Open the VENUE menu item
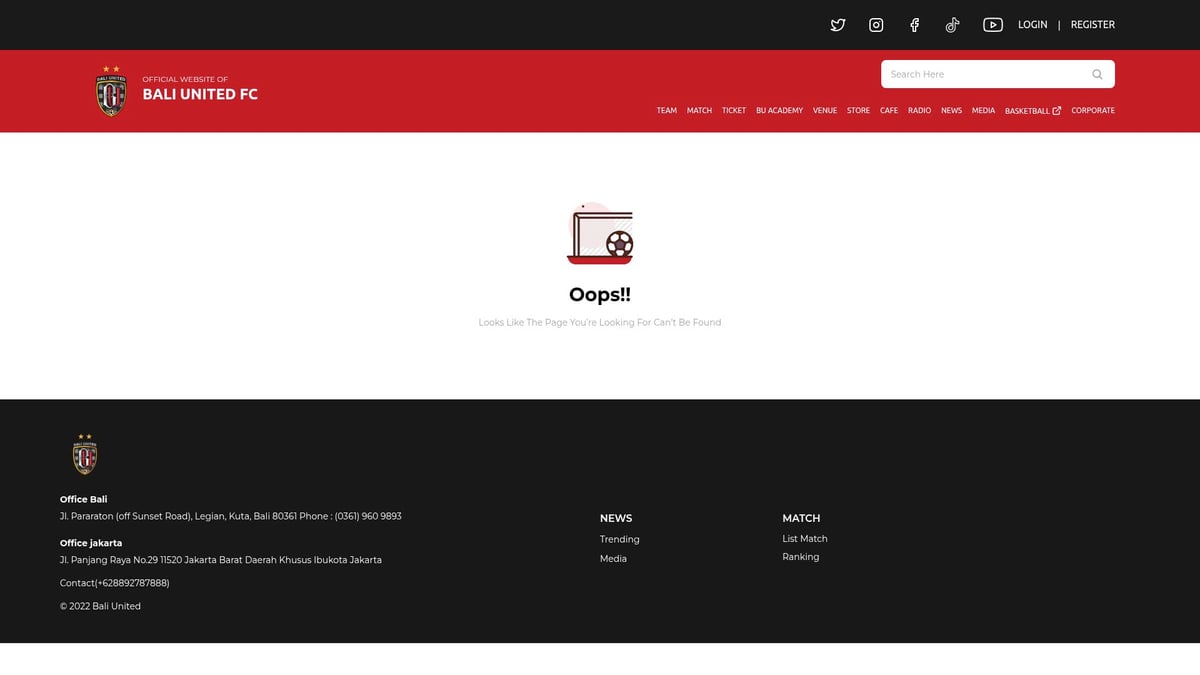The image size is (1200, 675). tap(825, 111)
